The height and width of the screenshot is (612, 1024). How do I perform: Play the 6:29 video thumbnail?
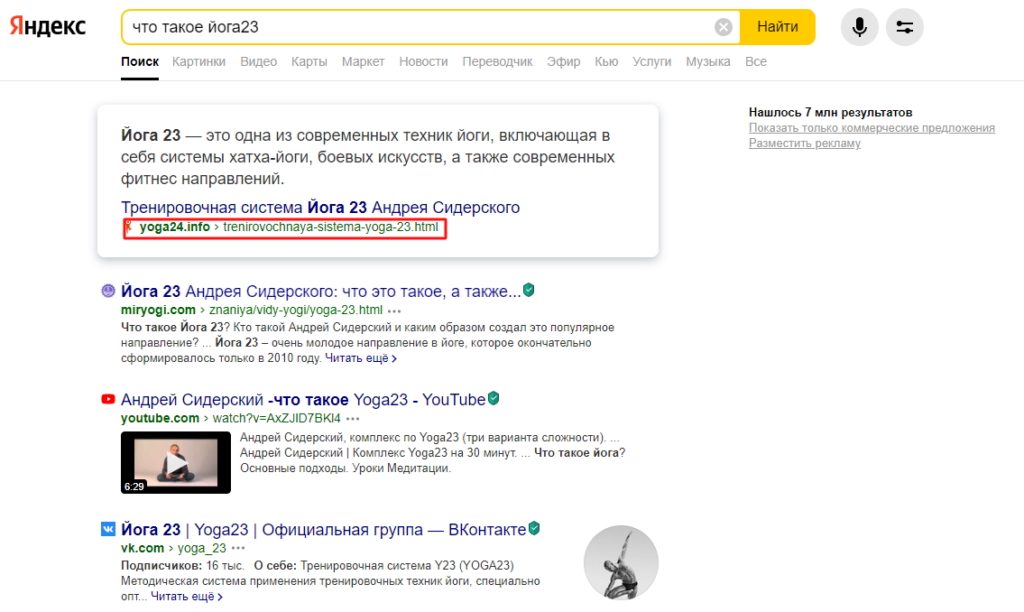176,462
